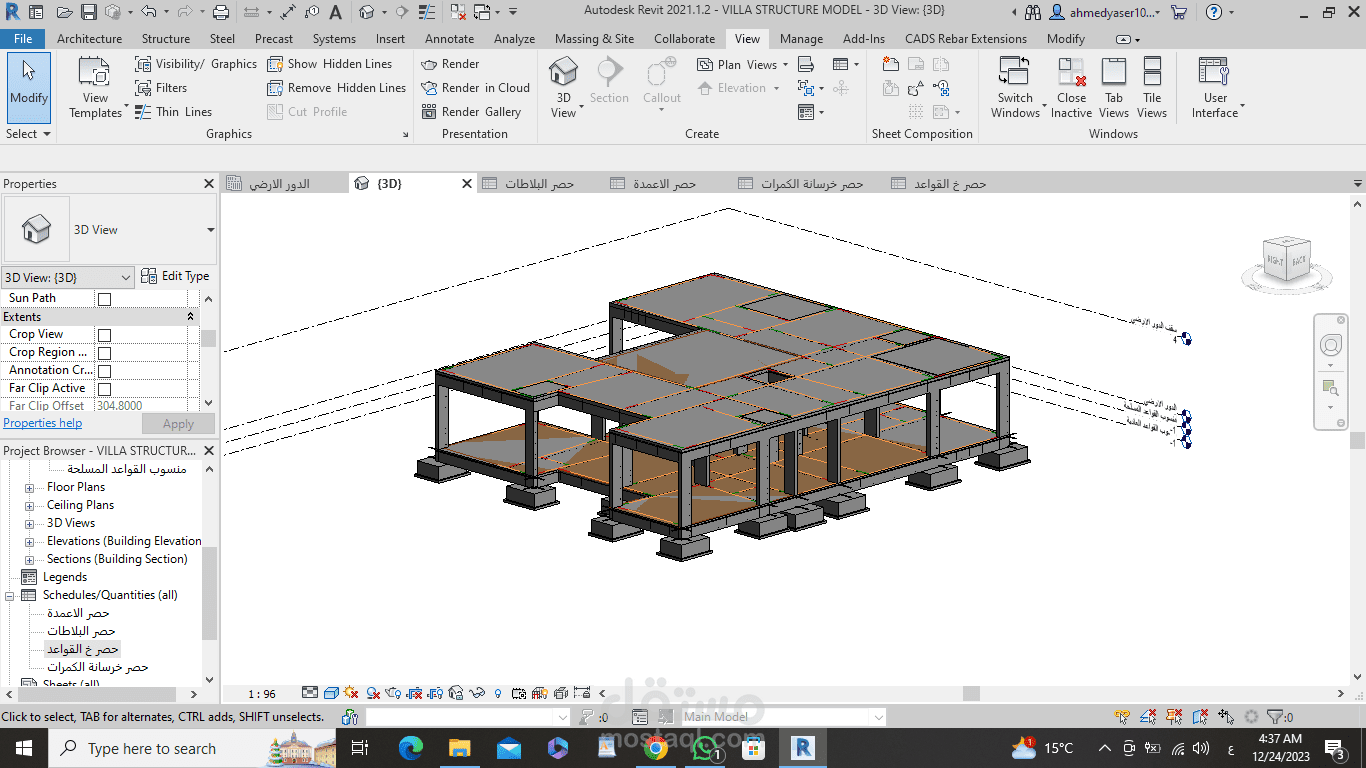The width and height of the screenshot is (1366, 768).
Task: Click the Edit Type button
Action: point(175,277)
